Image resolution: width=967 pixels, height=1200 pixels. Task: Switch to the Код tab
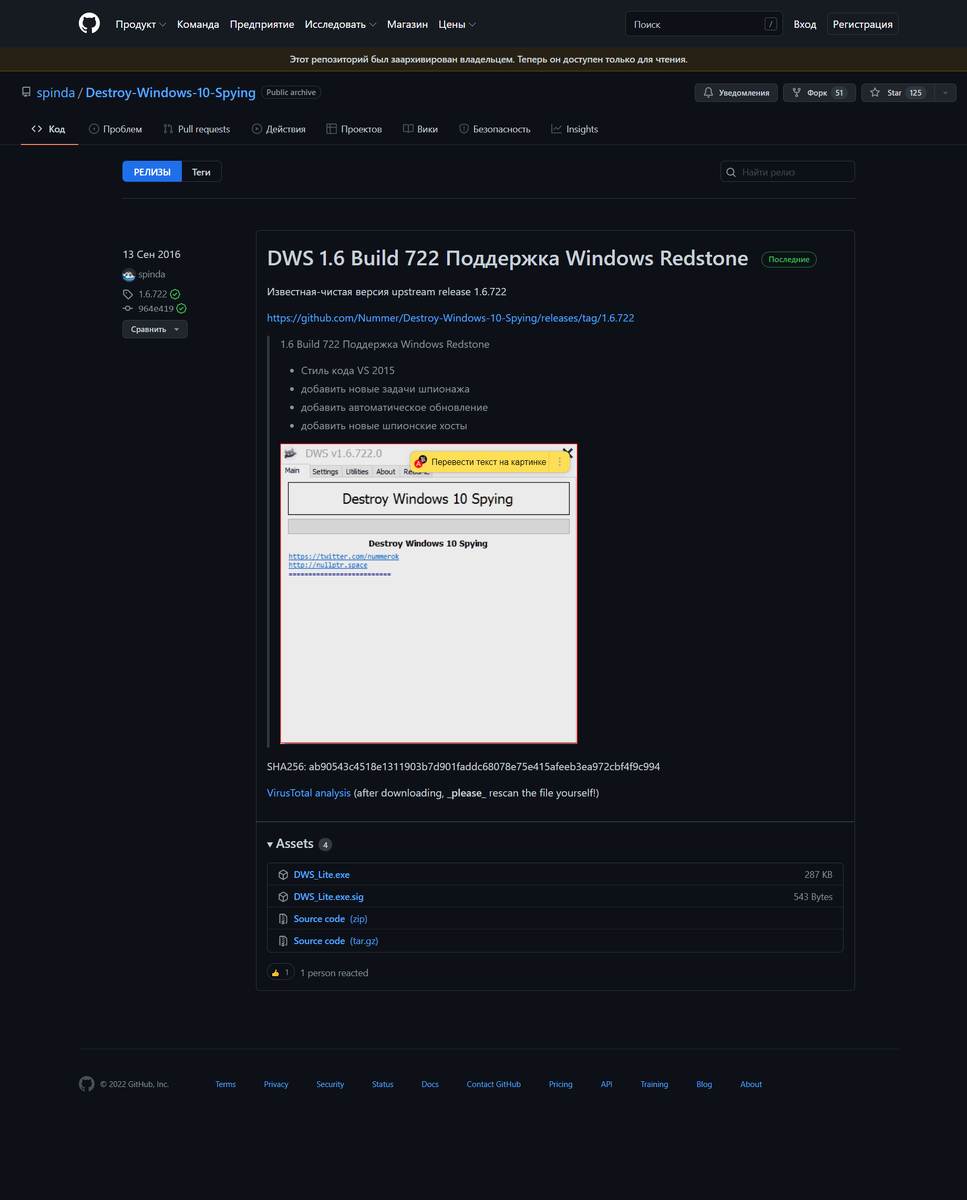click(49, 129)
